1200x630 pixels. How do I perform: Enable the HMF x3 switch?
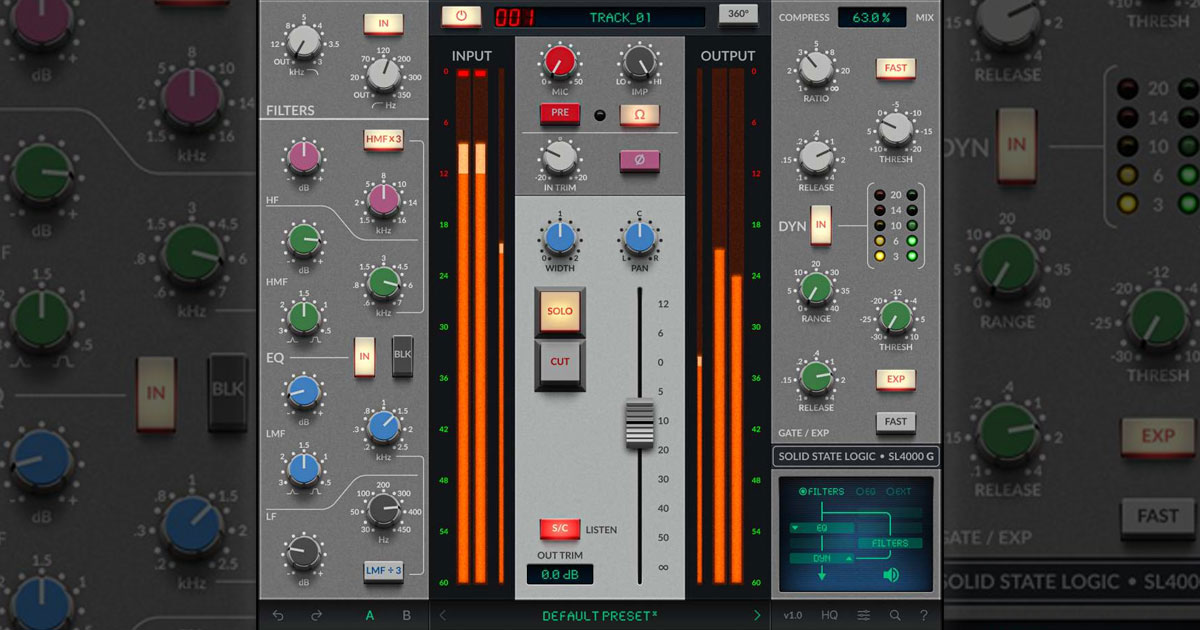pos(383,140)
